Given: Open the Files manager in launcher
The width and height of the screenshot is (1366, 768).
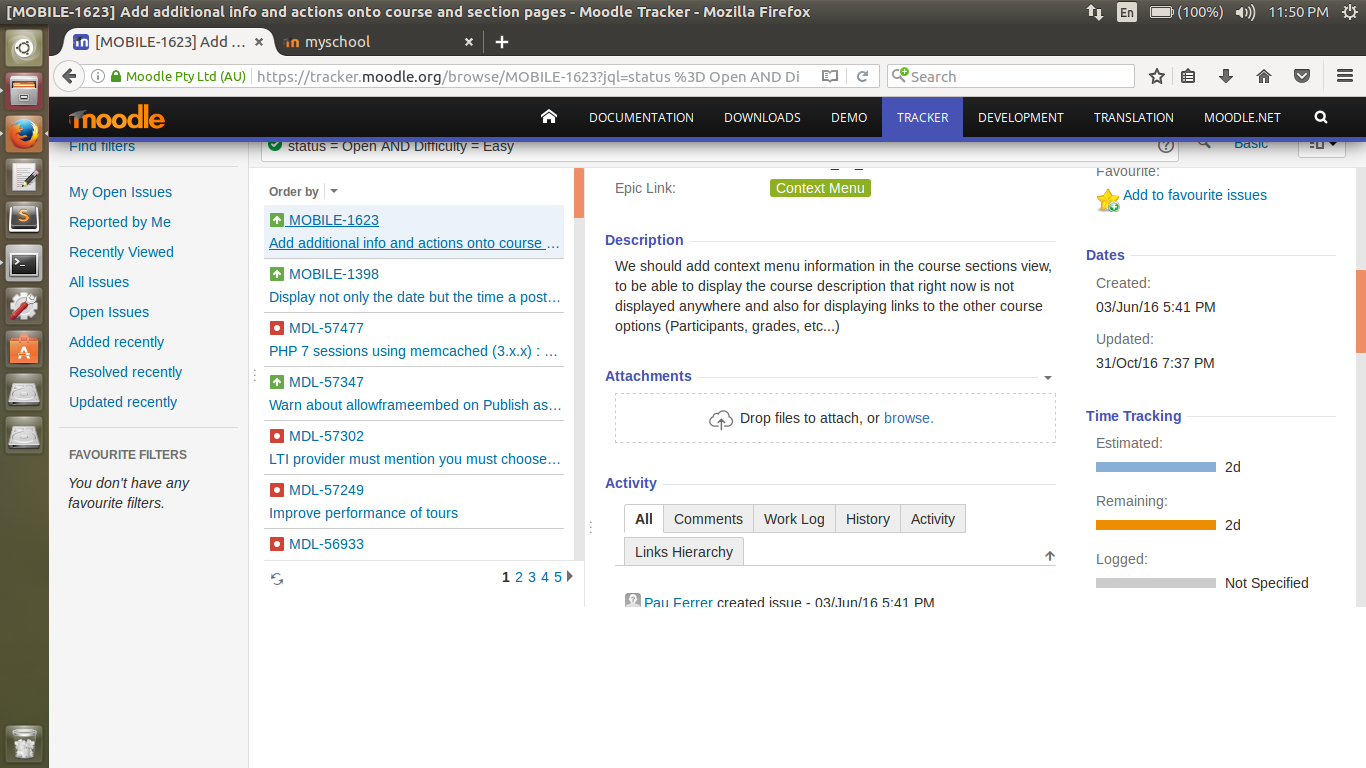Looking at the screenshot, I should click(24, 90).
